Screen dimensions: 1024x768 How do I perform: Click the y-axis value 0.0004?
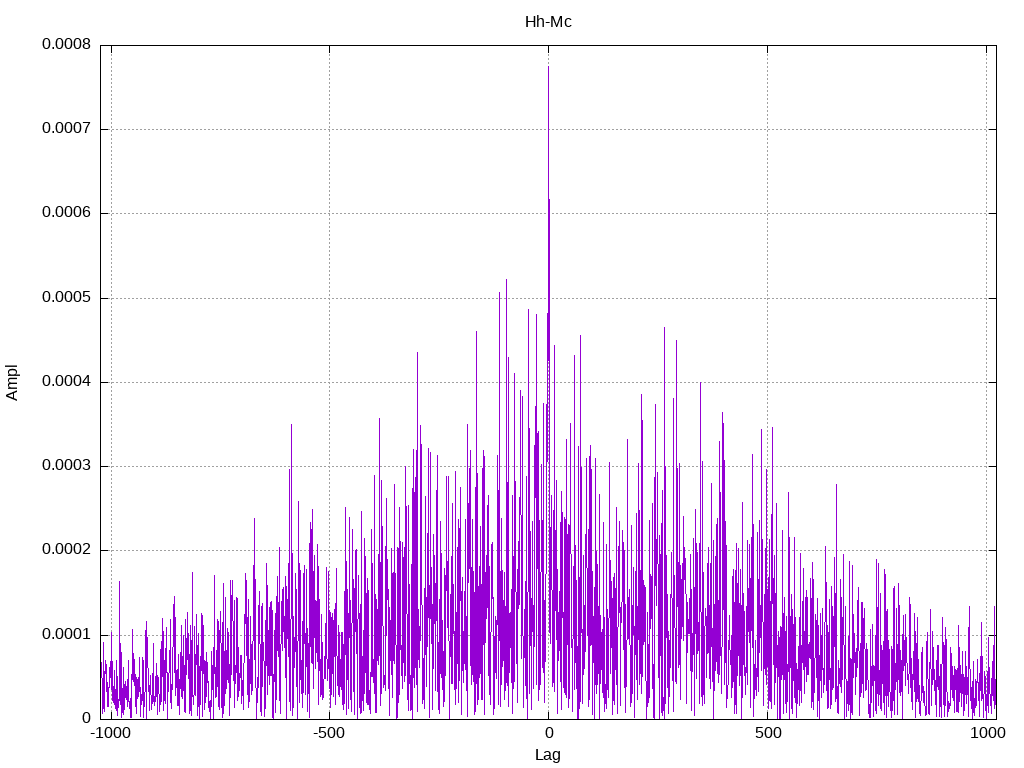66,381
